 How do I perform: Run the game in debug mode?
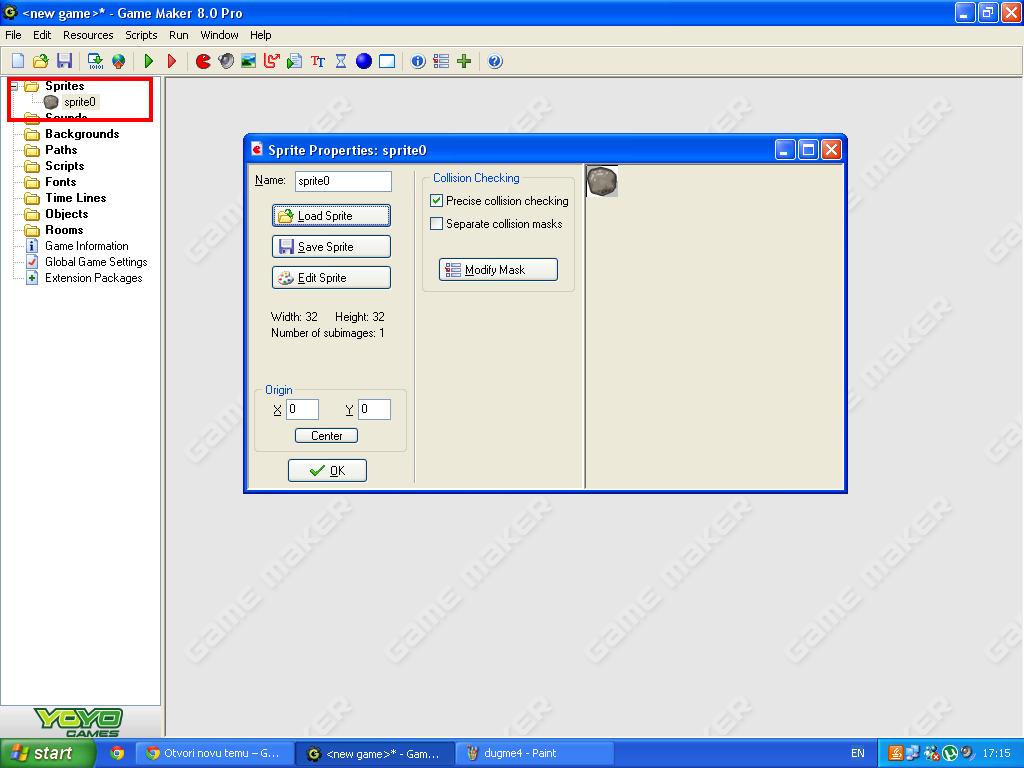[172, 61]
